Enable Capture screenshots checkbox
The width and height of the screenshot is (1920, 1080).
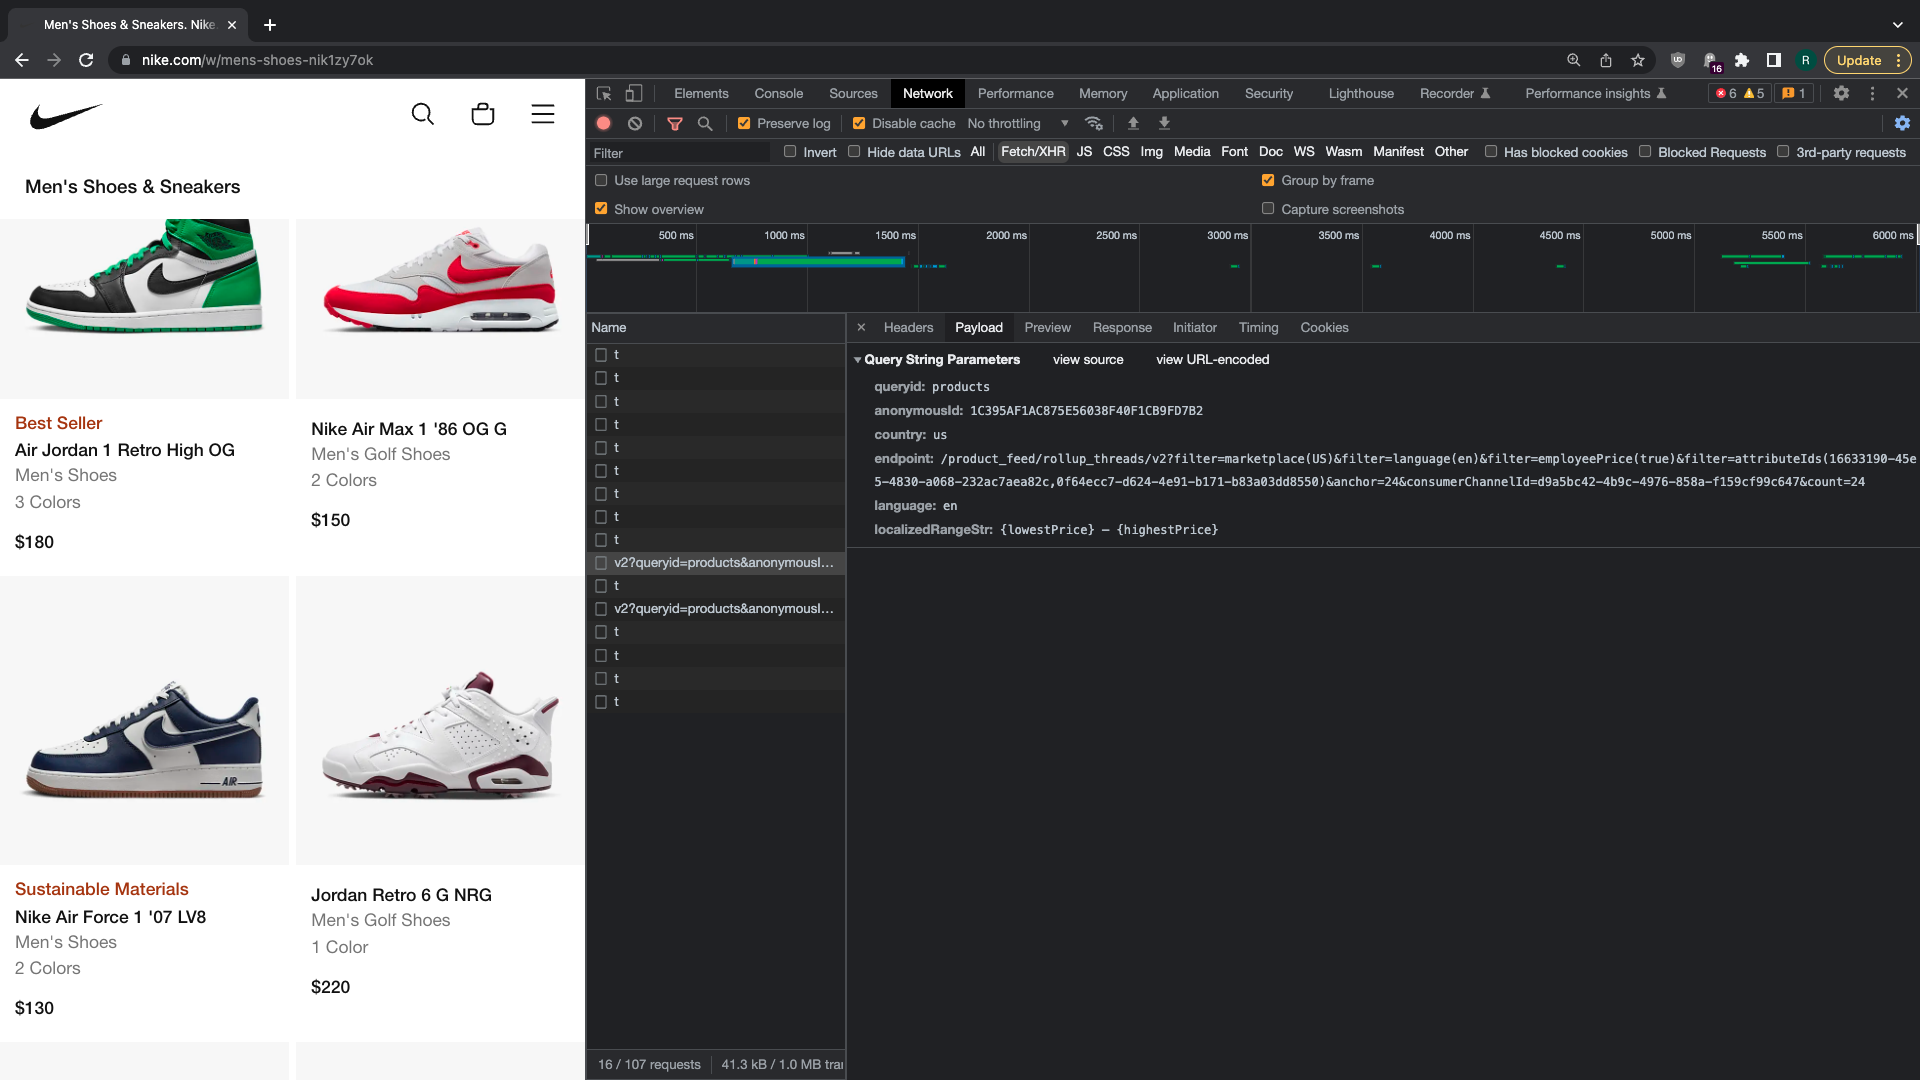pyautogui.click(x=1268, y=209)
